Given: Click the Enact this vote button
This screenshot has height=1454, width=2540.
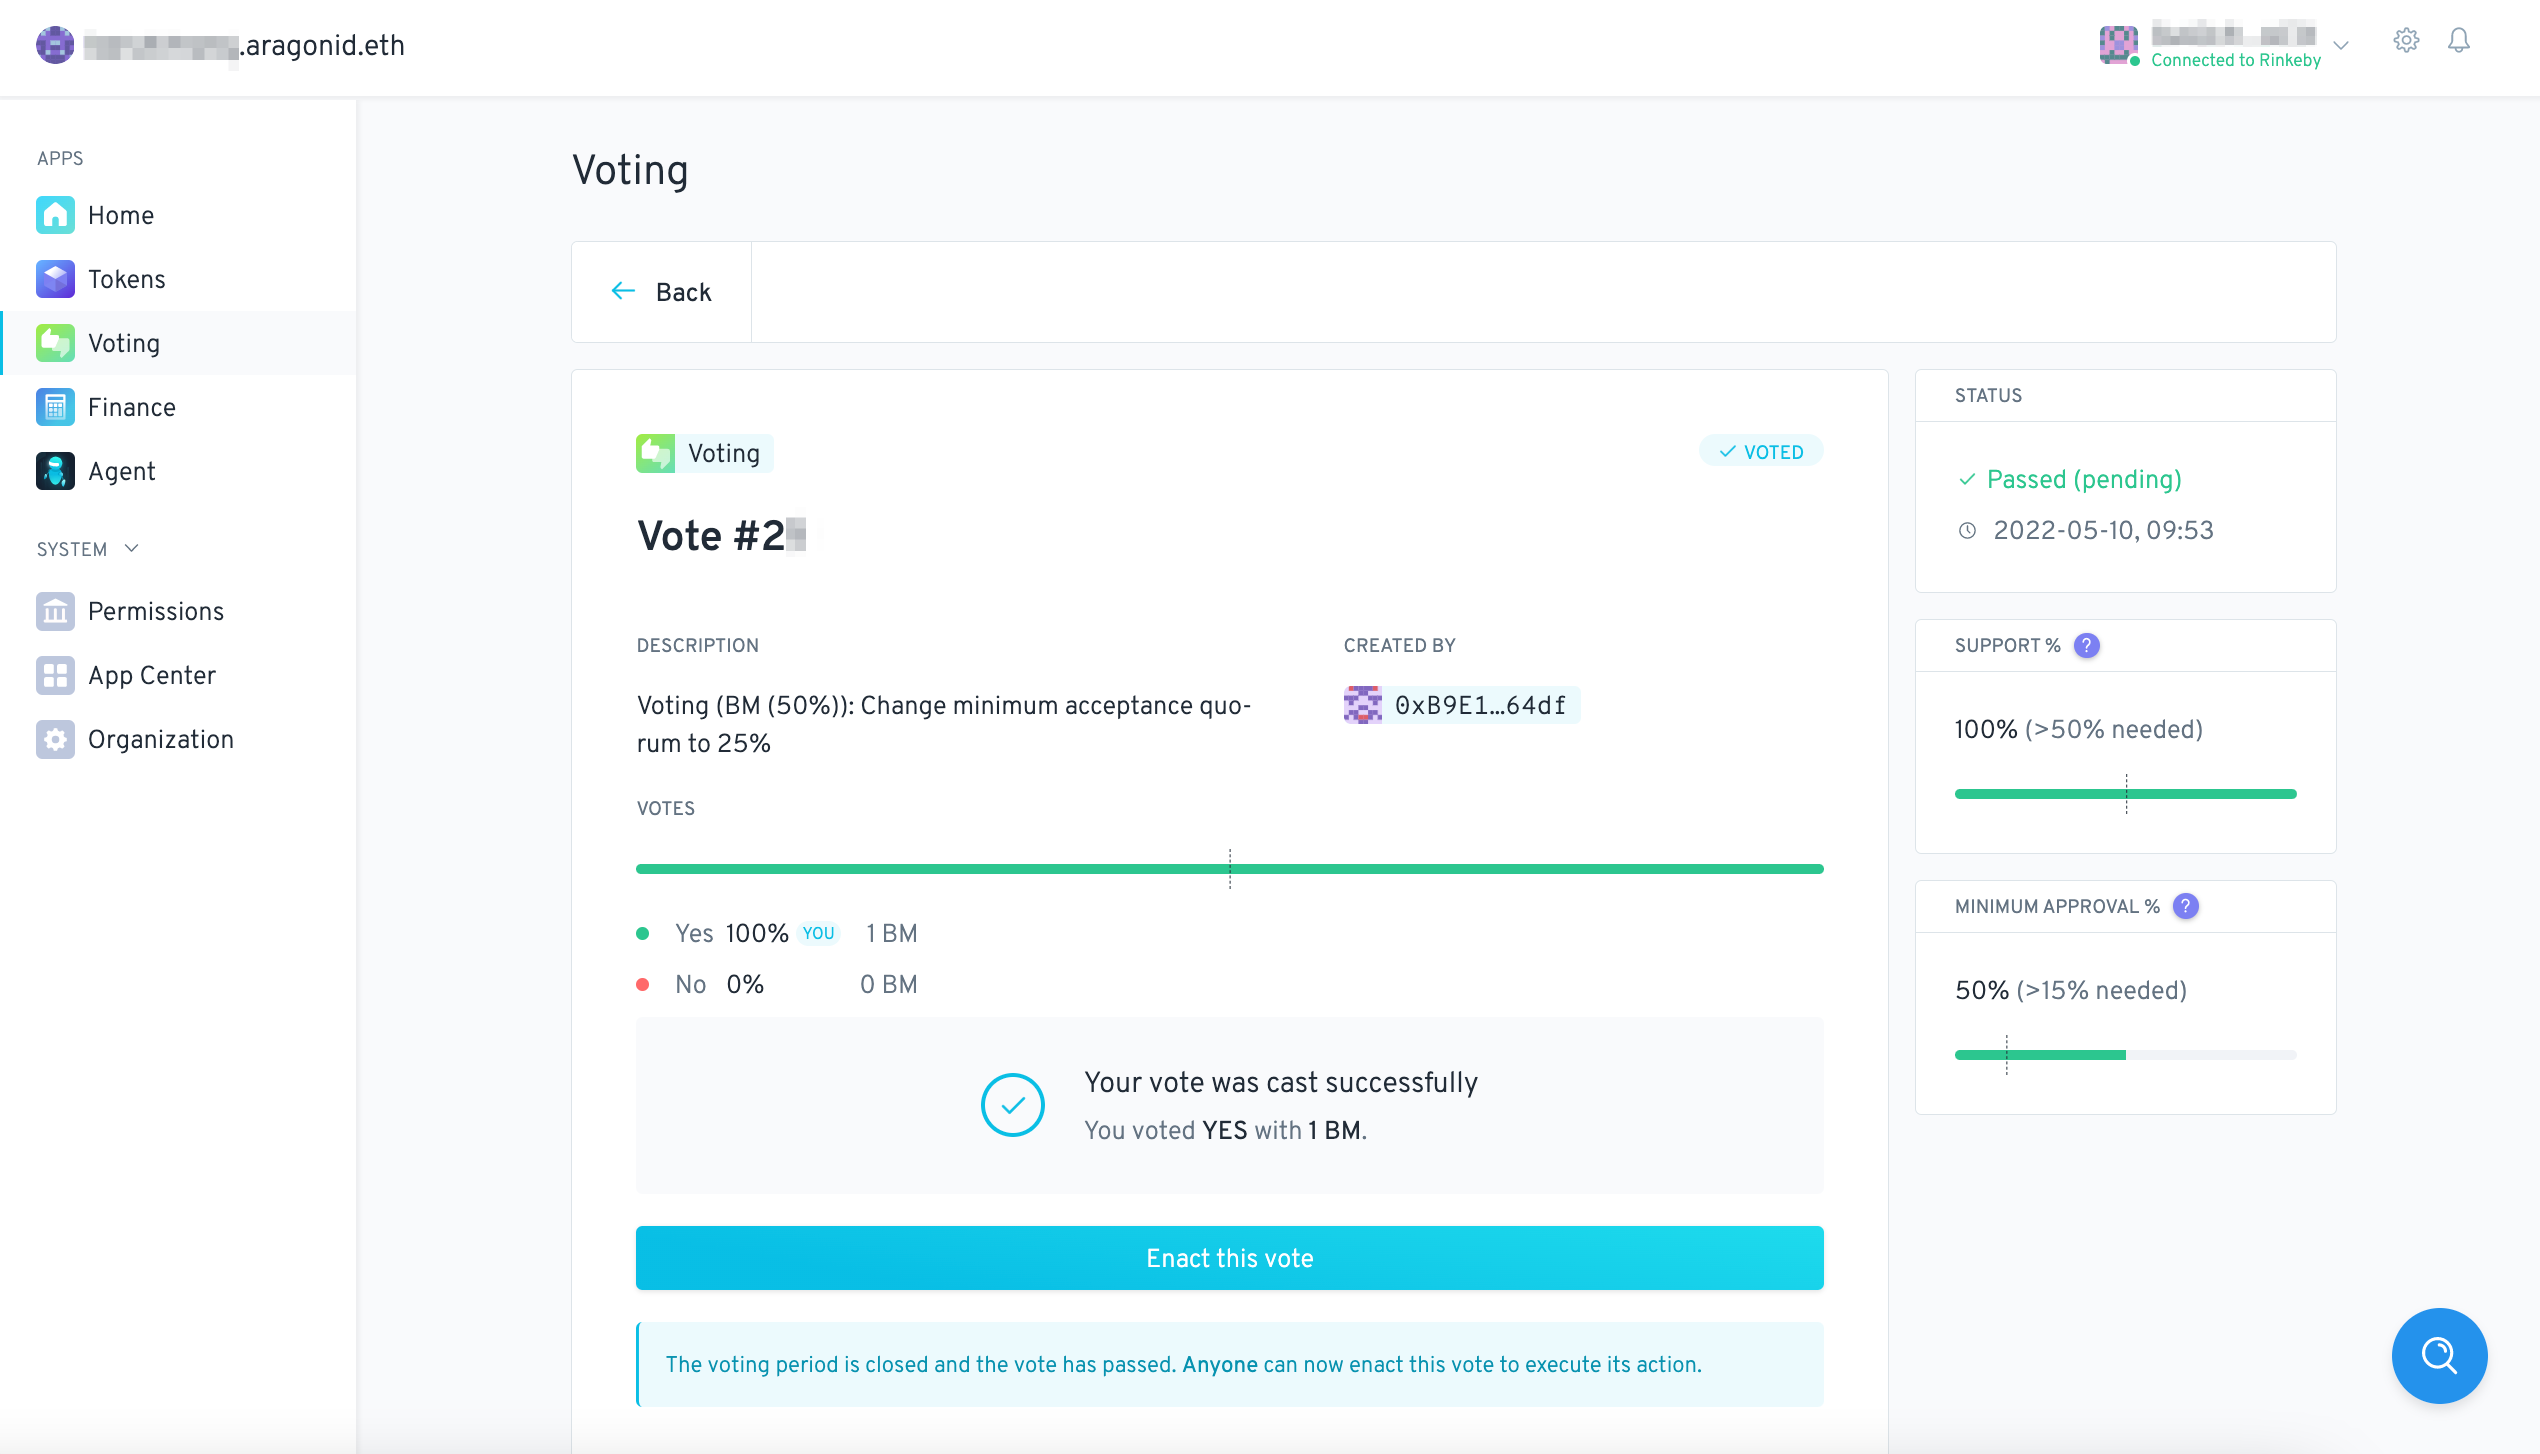Looking at the screenshot, I should point(1229,1258).
